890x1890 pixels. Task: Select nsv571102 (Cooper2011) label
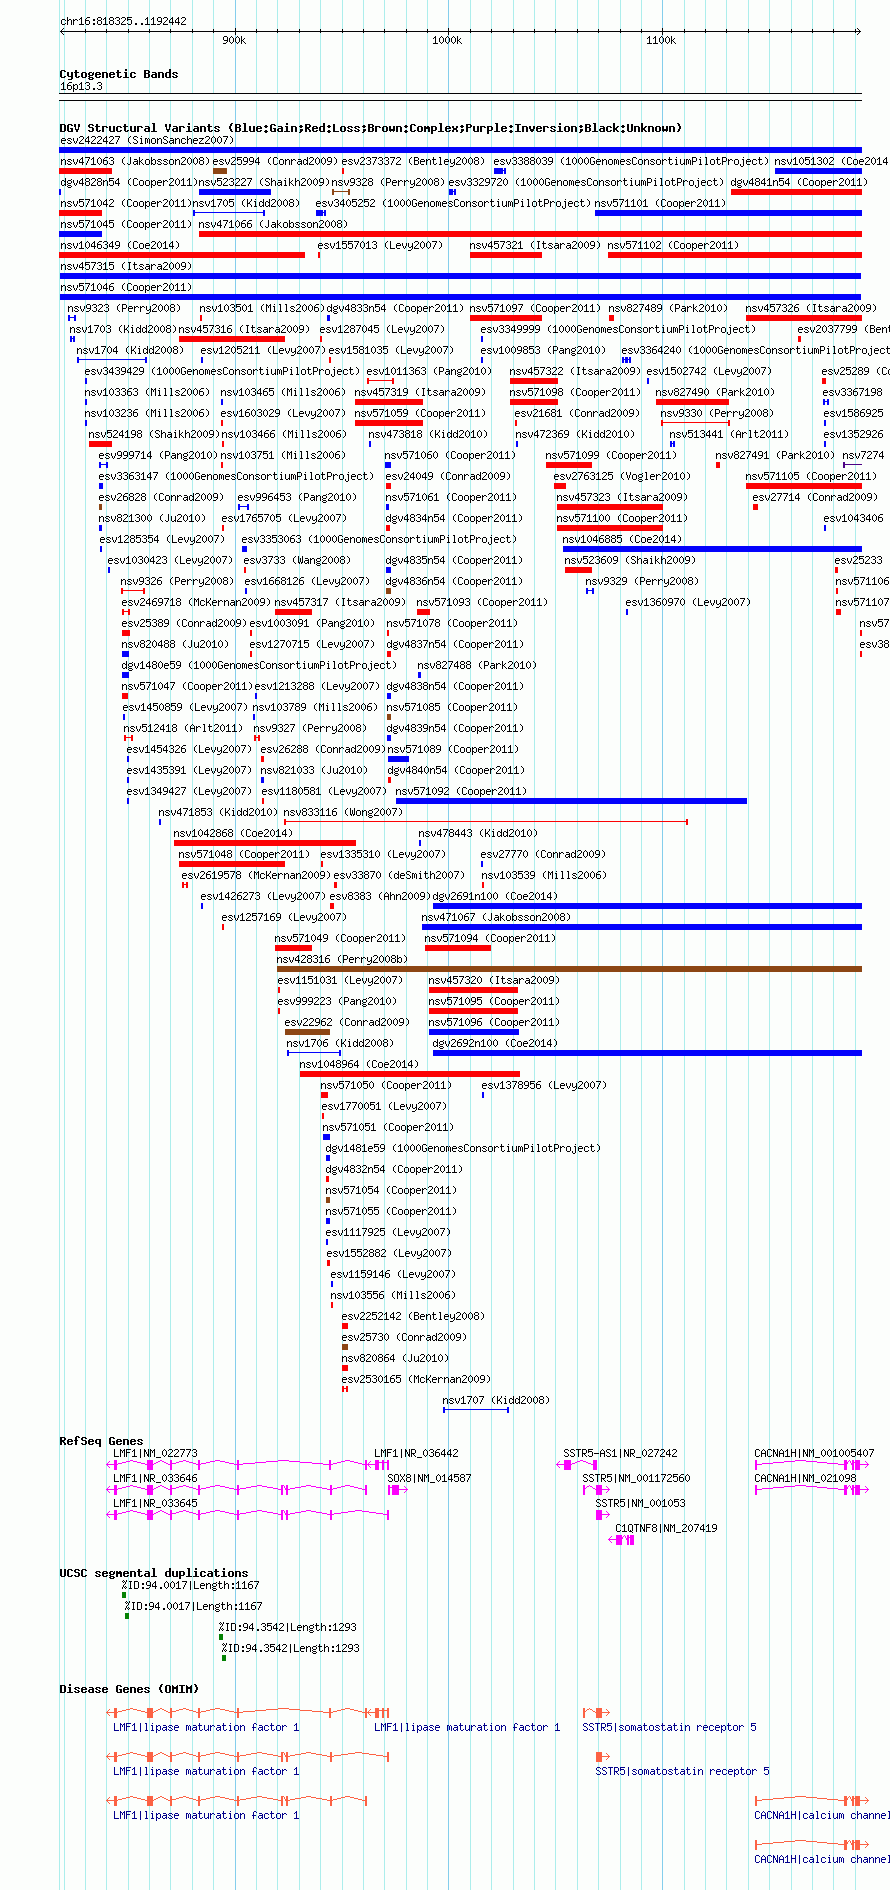coord(673,245)
